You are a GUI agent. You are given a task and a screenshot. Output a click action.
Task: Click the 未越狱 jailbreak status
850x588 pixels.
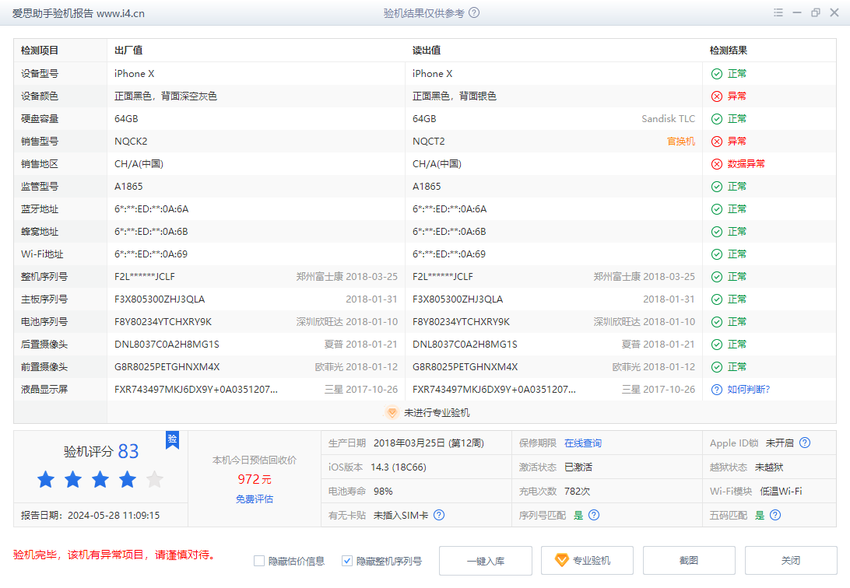tap(769, 467)
